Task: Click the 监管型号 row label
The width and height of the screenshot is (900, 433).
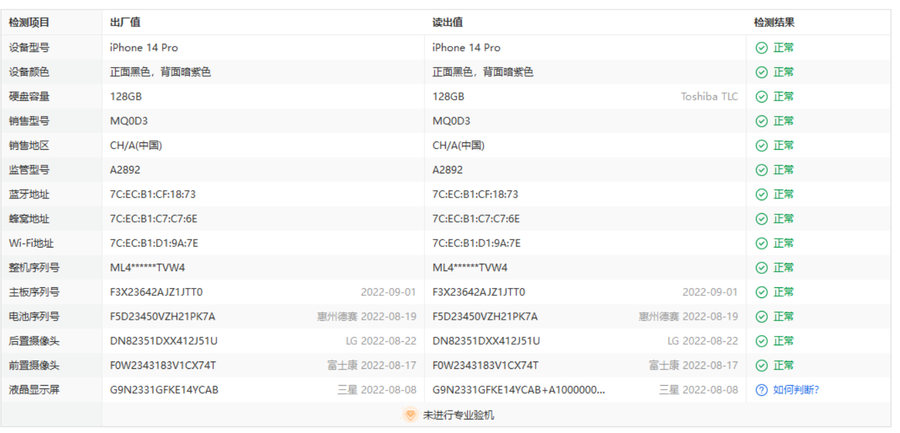Action: tap(29, 170)
